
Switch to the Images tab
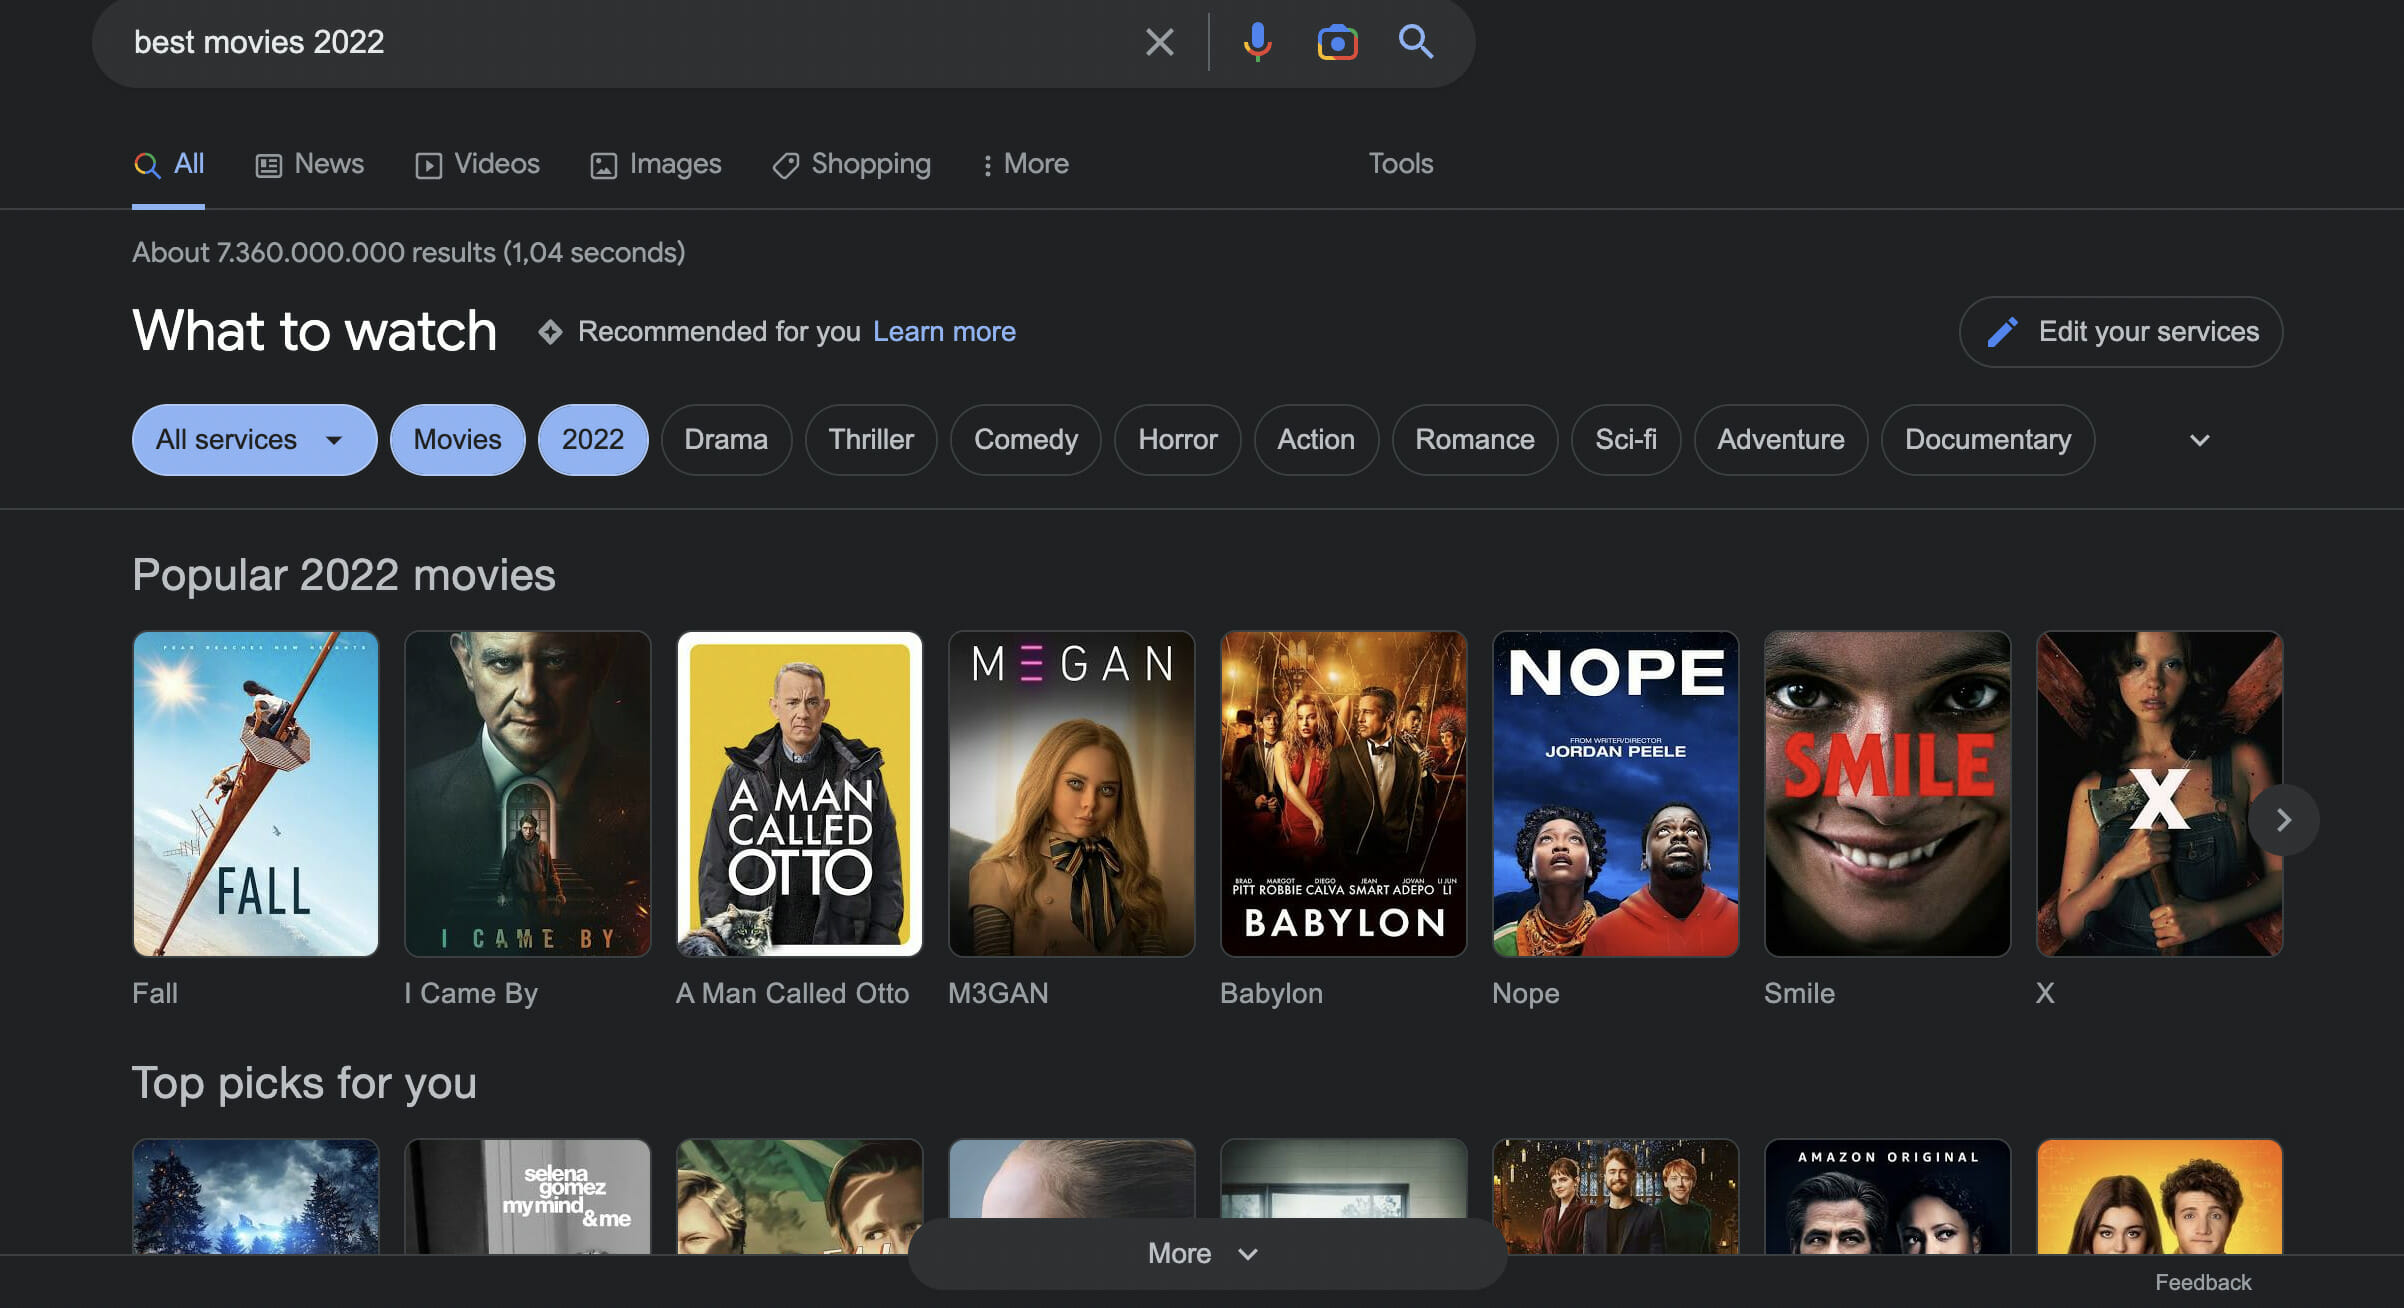pyautogui.click(x=656, y=164)
